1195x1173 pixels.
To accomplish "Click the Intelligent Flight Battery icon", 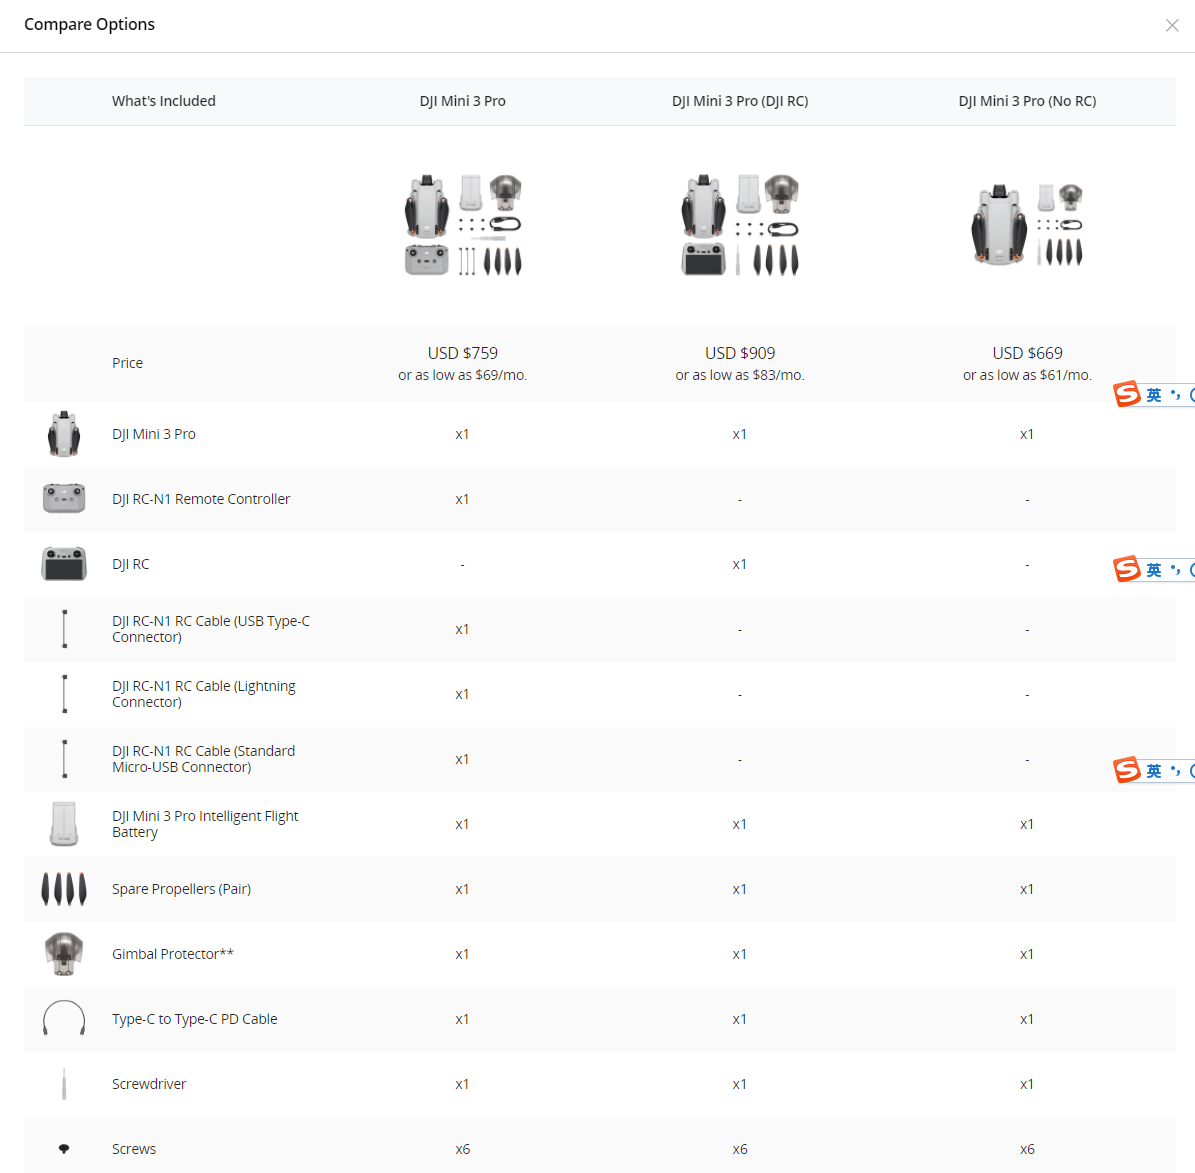I will [x=64, y=824].
